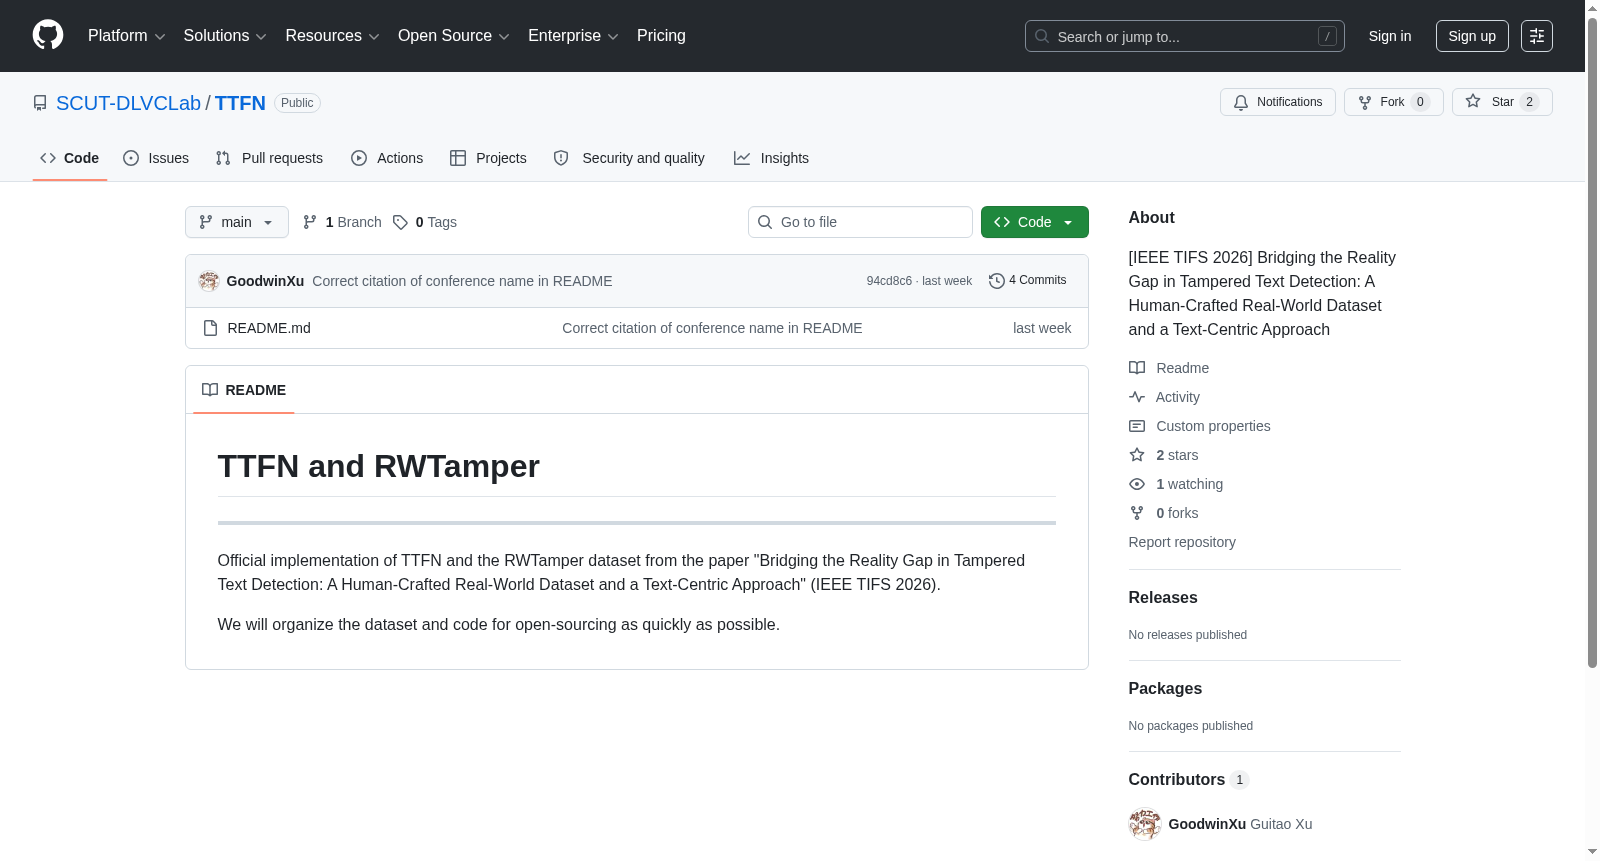Click the README book icon in tab
The image size is (1600, 861).
(x=210, y=390)
